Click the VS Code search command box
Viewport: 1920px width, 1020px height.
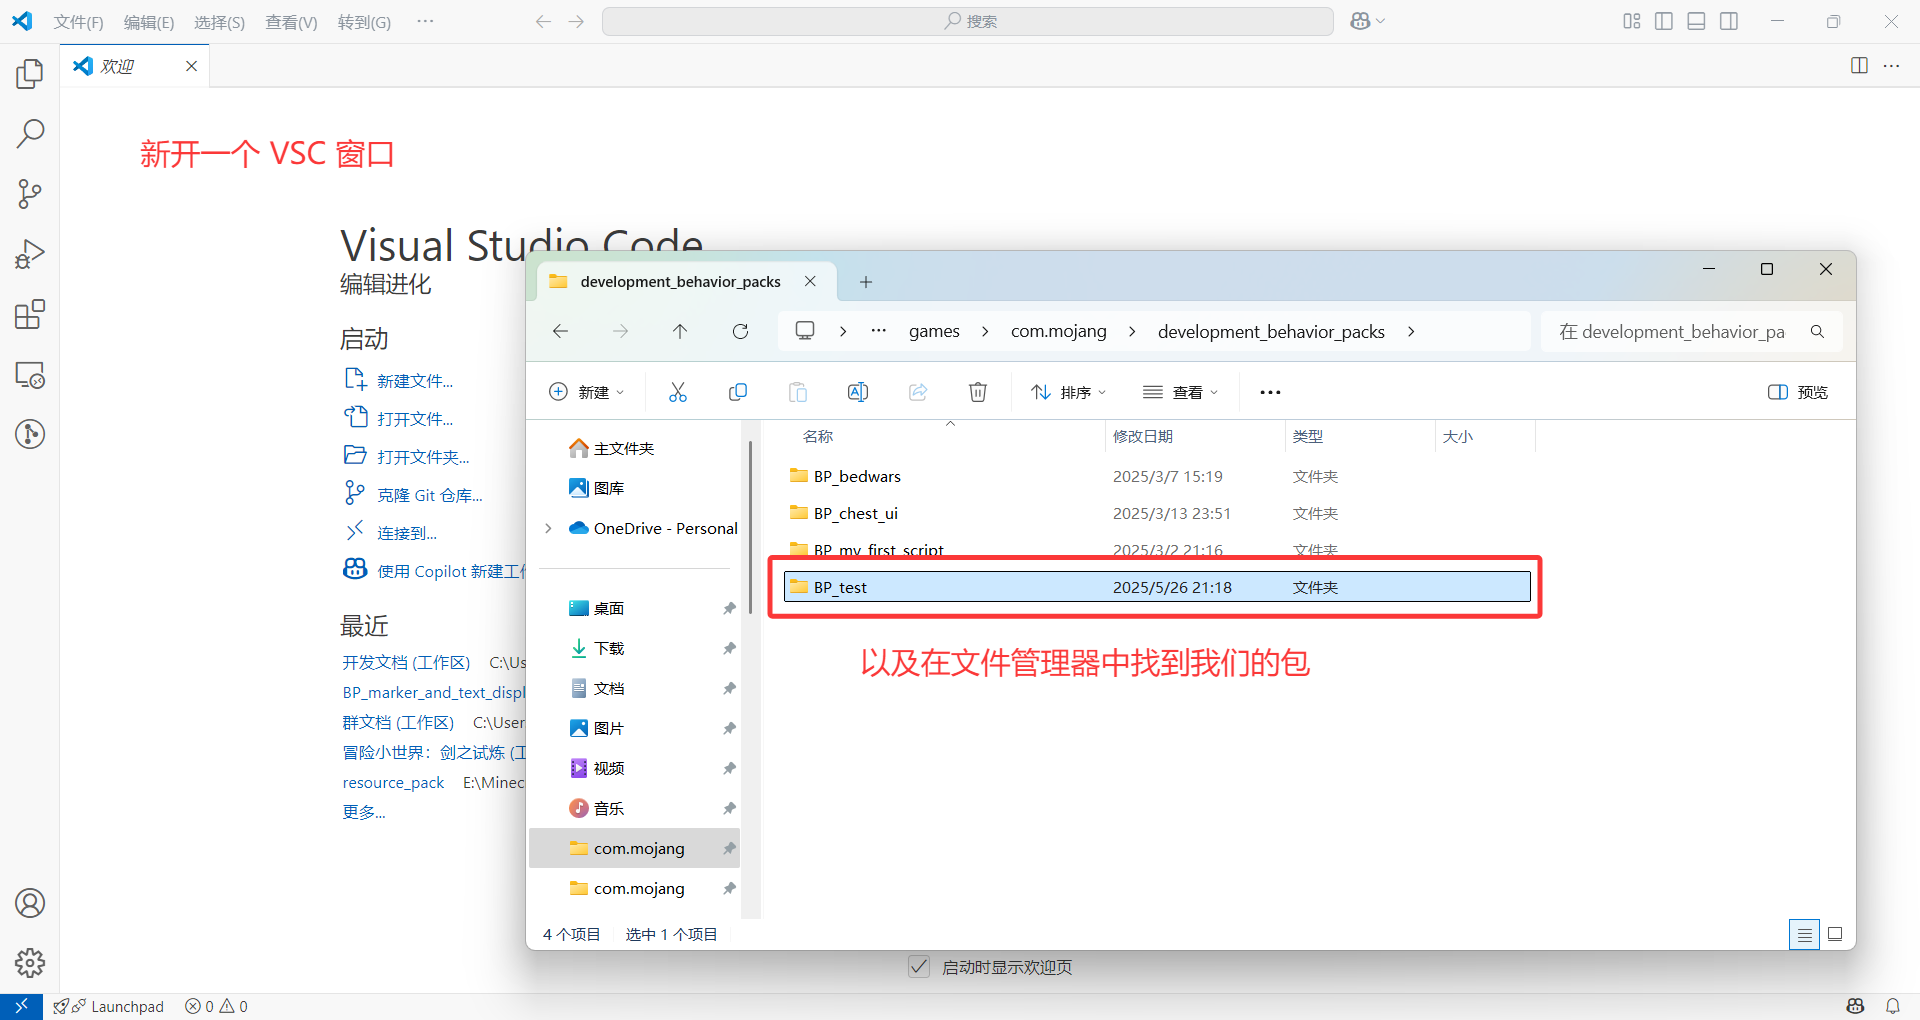click(967, 21)
